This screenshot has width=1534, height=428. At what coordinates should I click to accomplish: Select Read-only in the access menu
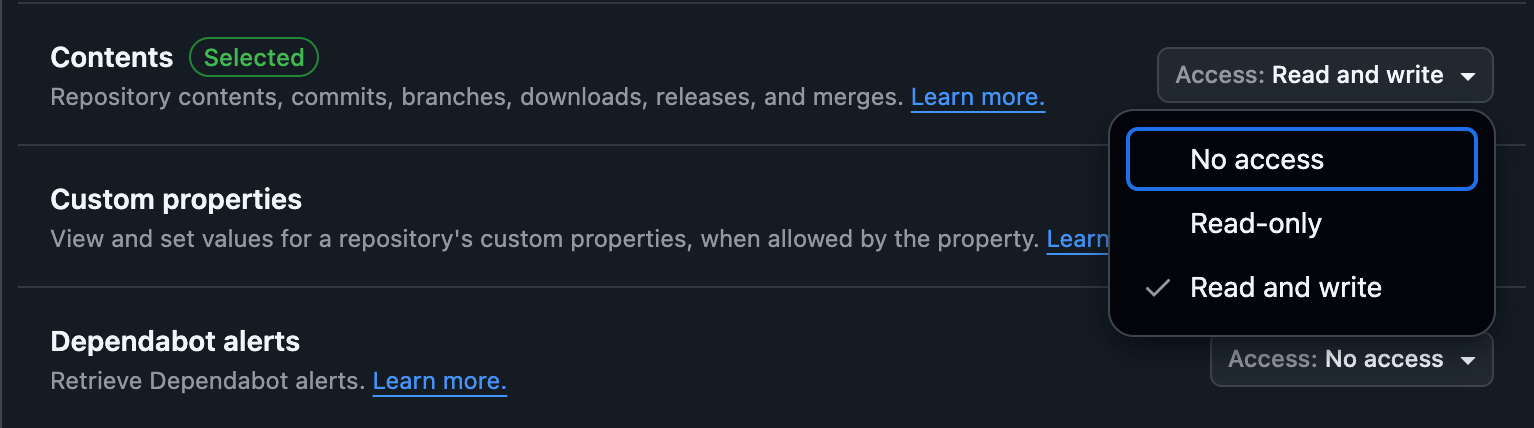1301,223
